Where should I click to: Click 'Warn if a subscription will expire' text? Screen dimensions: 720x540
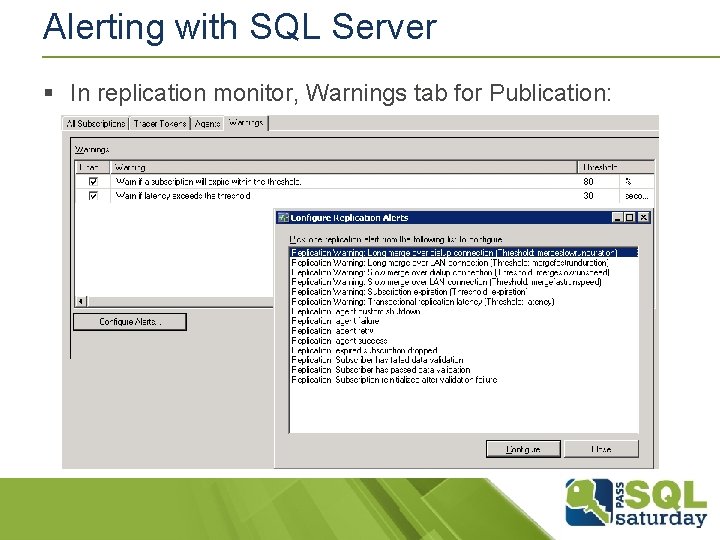tap(208, 181)
